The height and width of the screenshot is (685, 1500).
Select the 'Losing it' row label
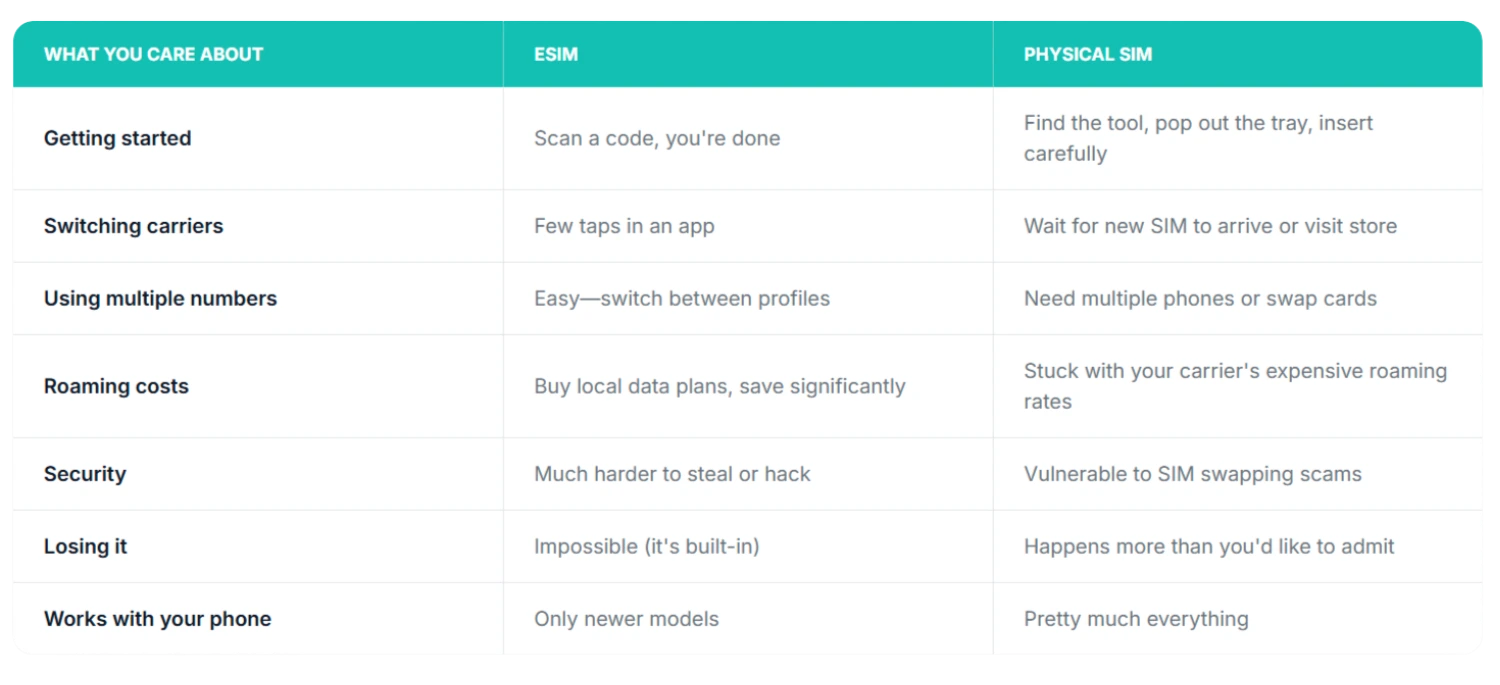coord(85,546)
